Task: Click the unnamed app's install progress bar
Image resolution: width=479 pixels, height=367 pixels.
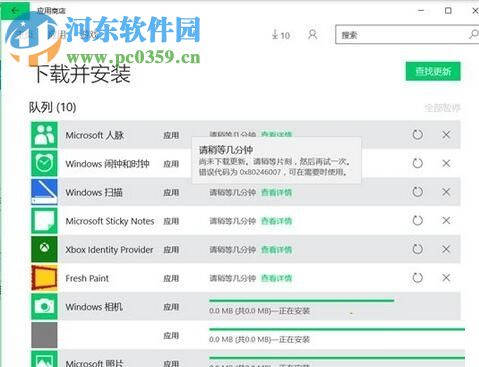Action: [x=337, y=329]
